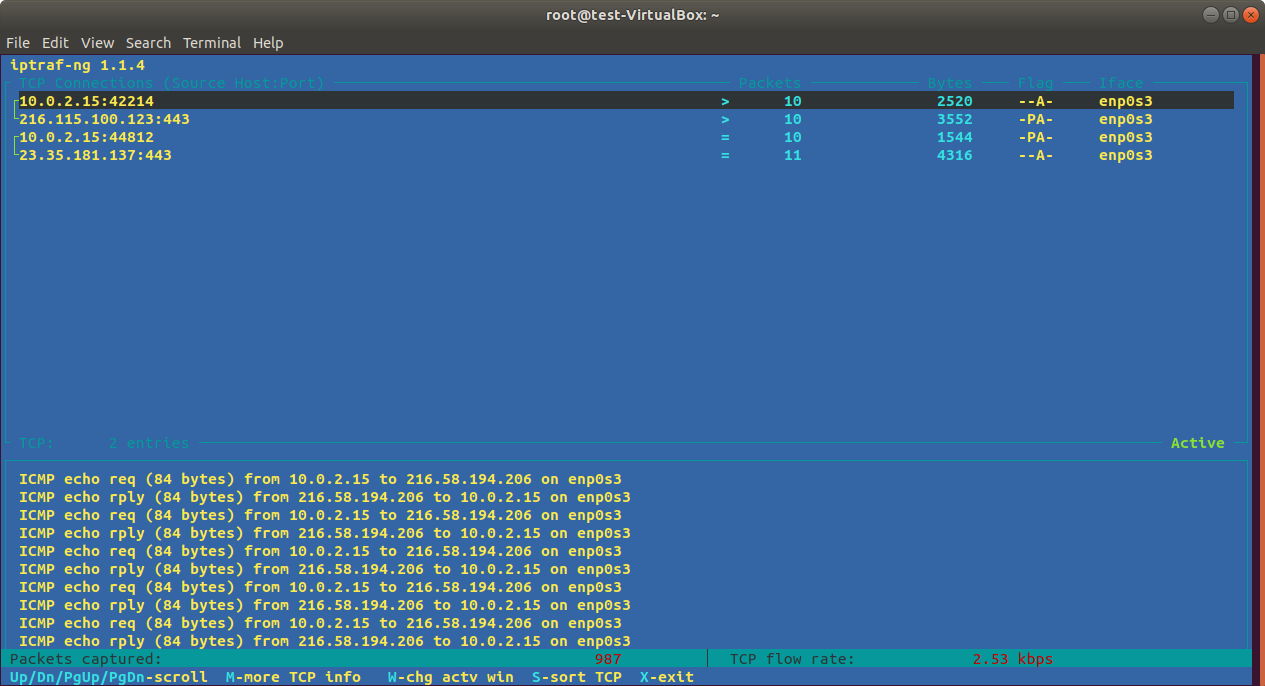The image size is (1265, 686).
Task: Click the Up/Dn/PgUp/PgDn-scroll hint
Action: [x=108, y=677]
